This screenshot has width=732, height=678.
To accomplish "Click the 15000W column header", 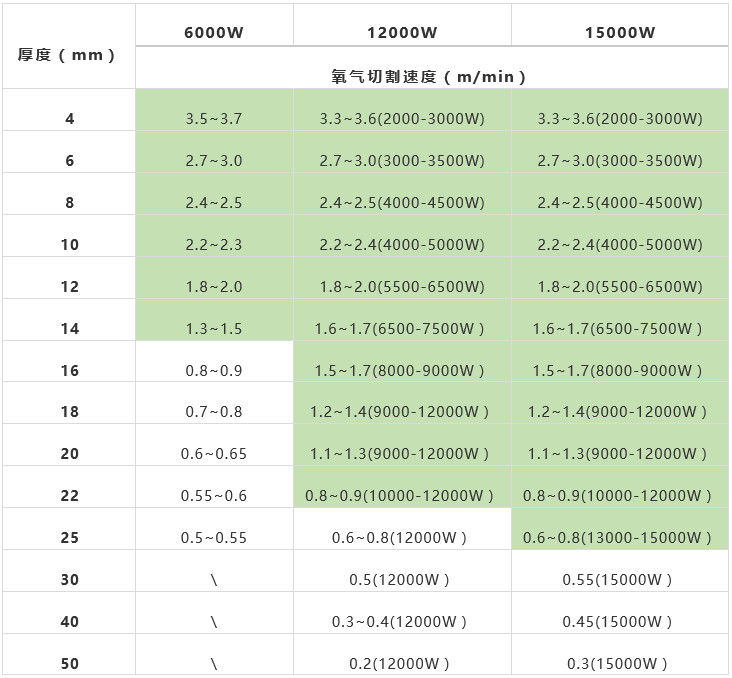I will coord(620,32).
